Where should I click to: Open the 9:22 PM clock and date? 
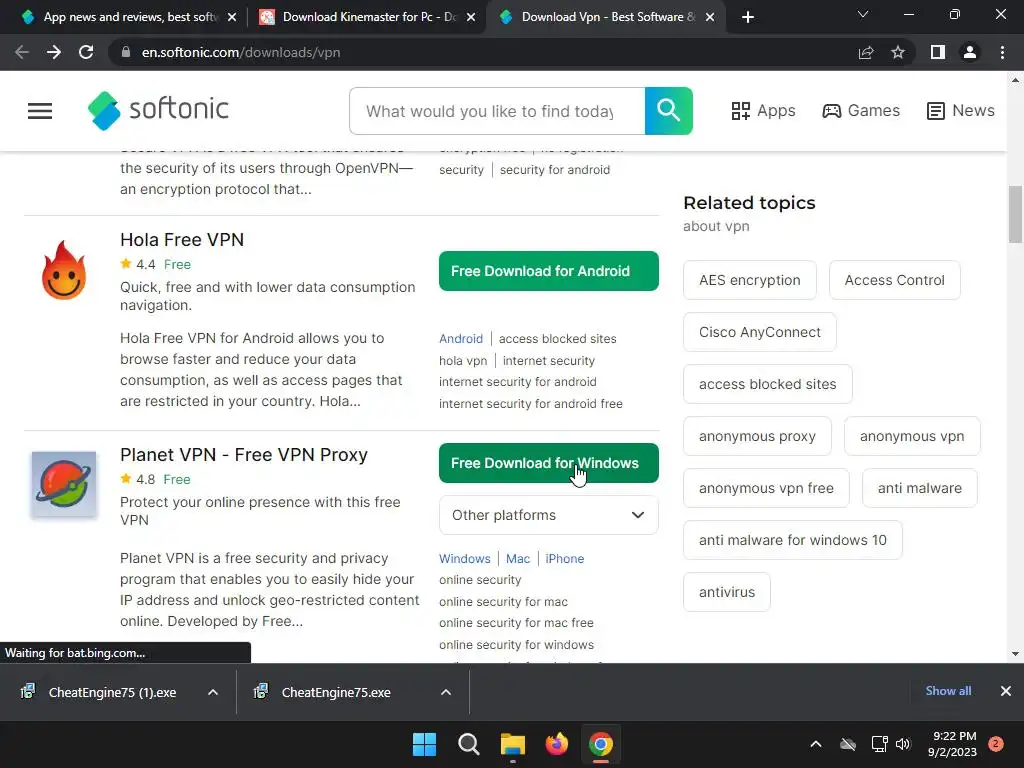(x=952, y=744)
